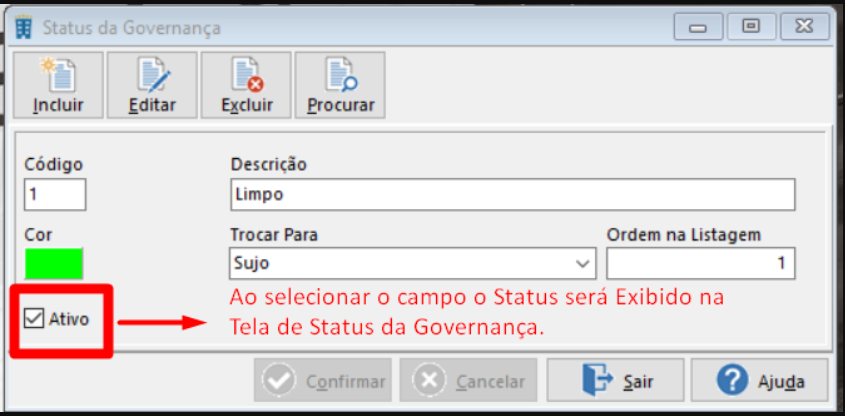
Task: Close the Status da Governança window
Action: pos(805,26)
